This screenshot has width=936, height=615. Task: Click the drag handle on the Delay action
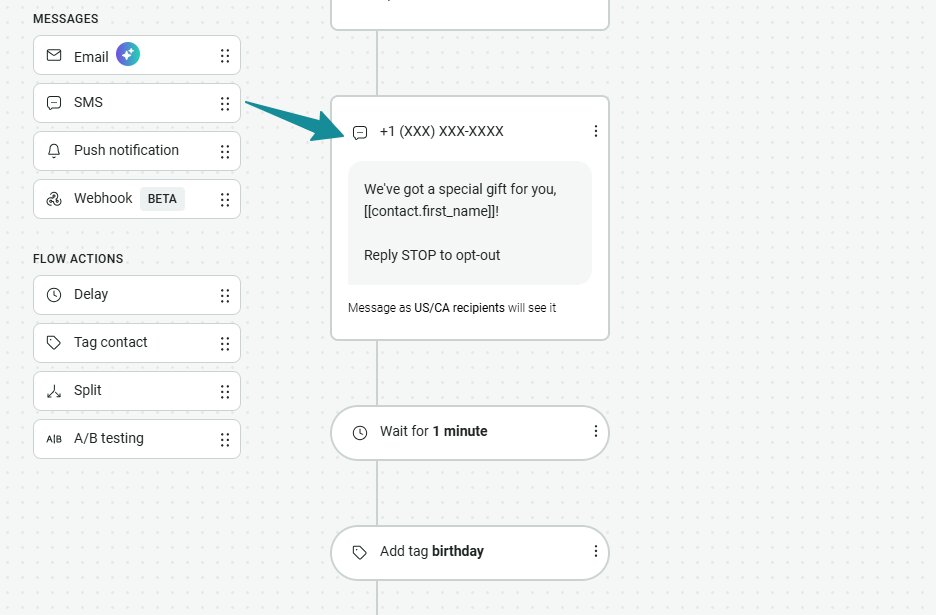click(x=226, y=294)
